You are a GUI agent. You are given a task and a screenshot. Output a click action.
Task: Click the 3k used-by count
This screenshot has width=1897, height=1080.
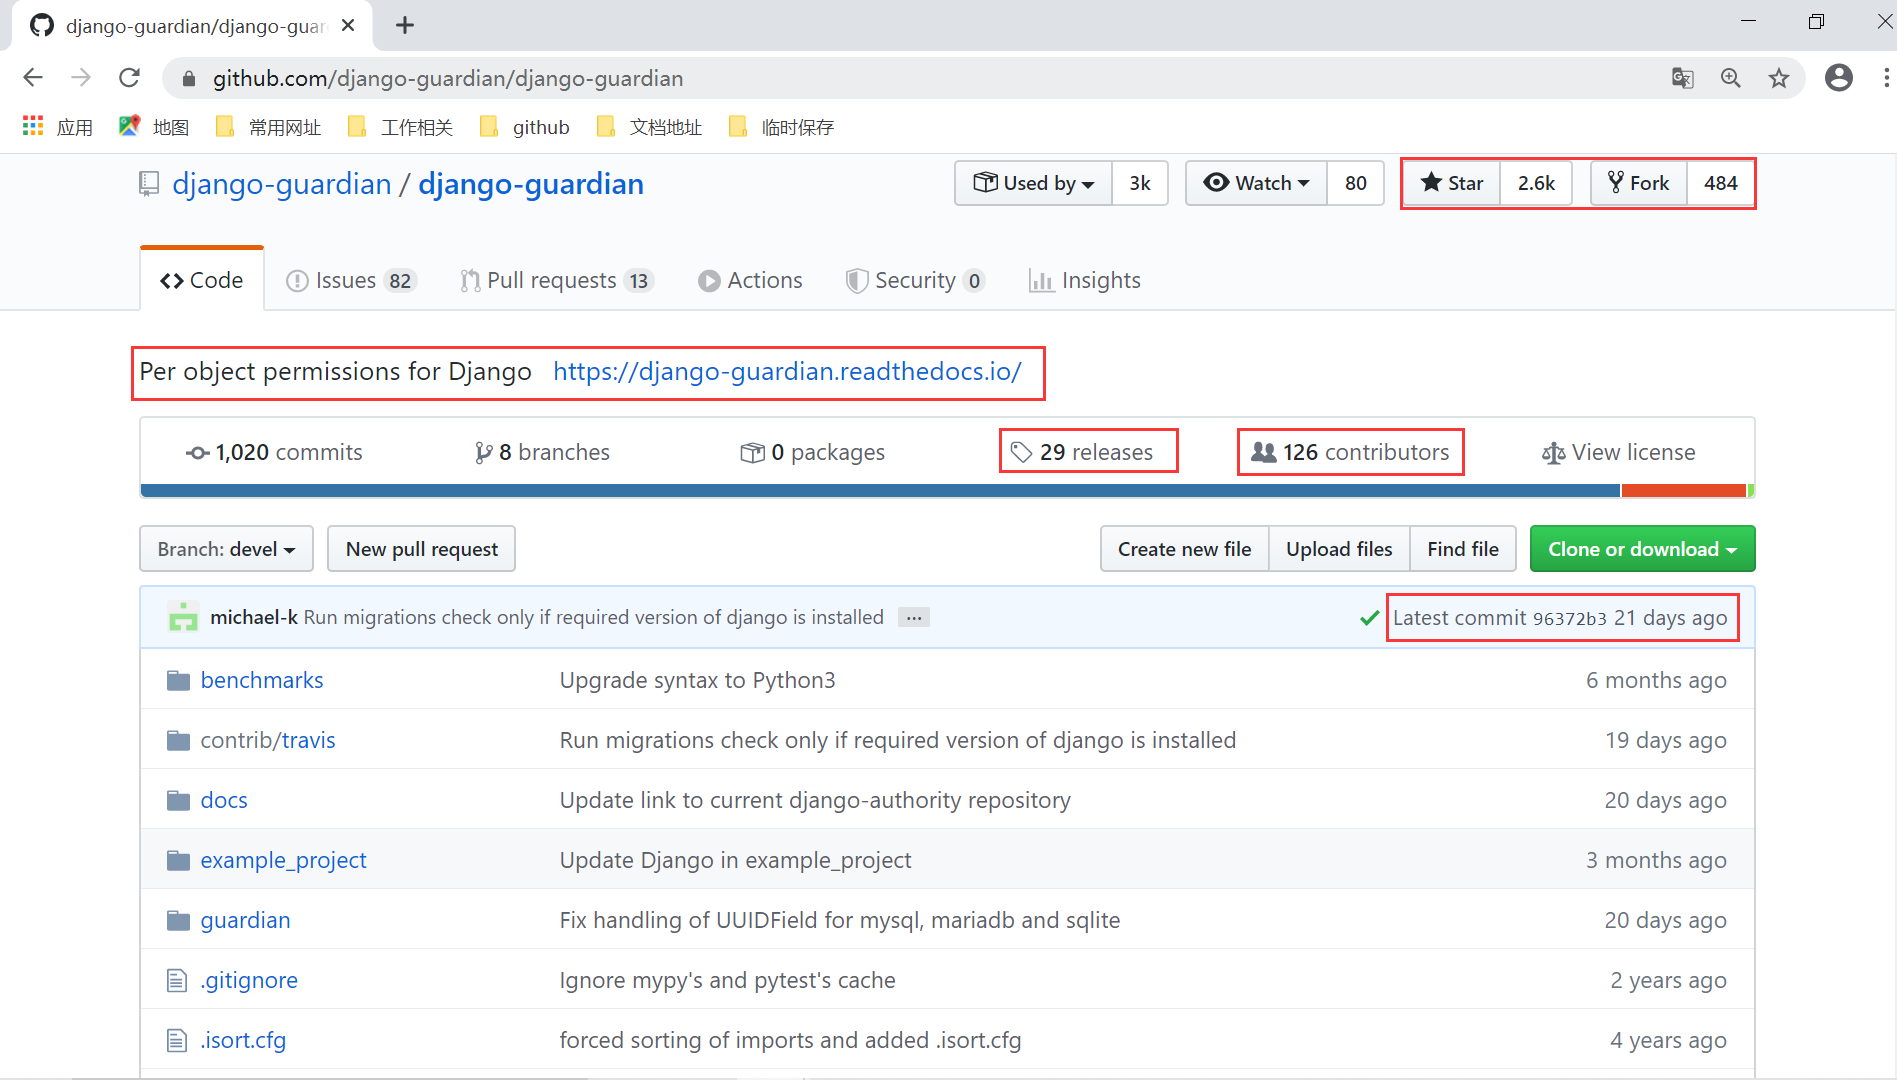[1140, 183]
